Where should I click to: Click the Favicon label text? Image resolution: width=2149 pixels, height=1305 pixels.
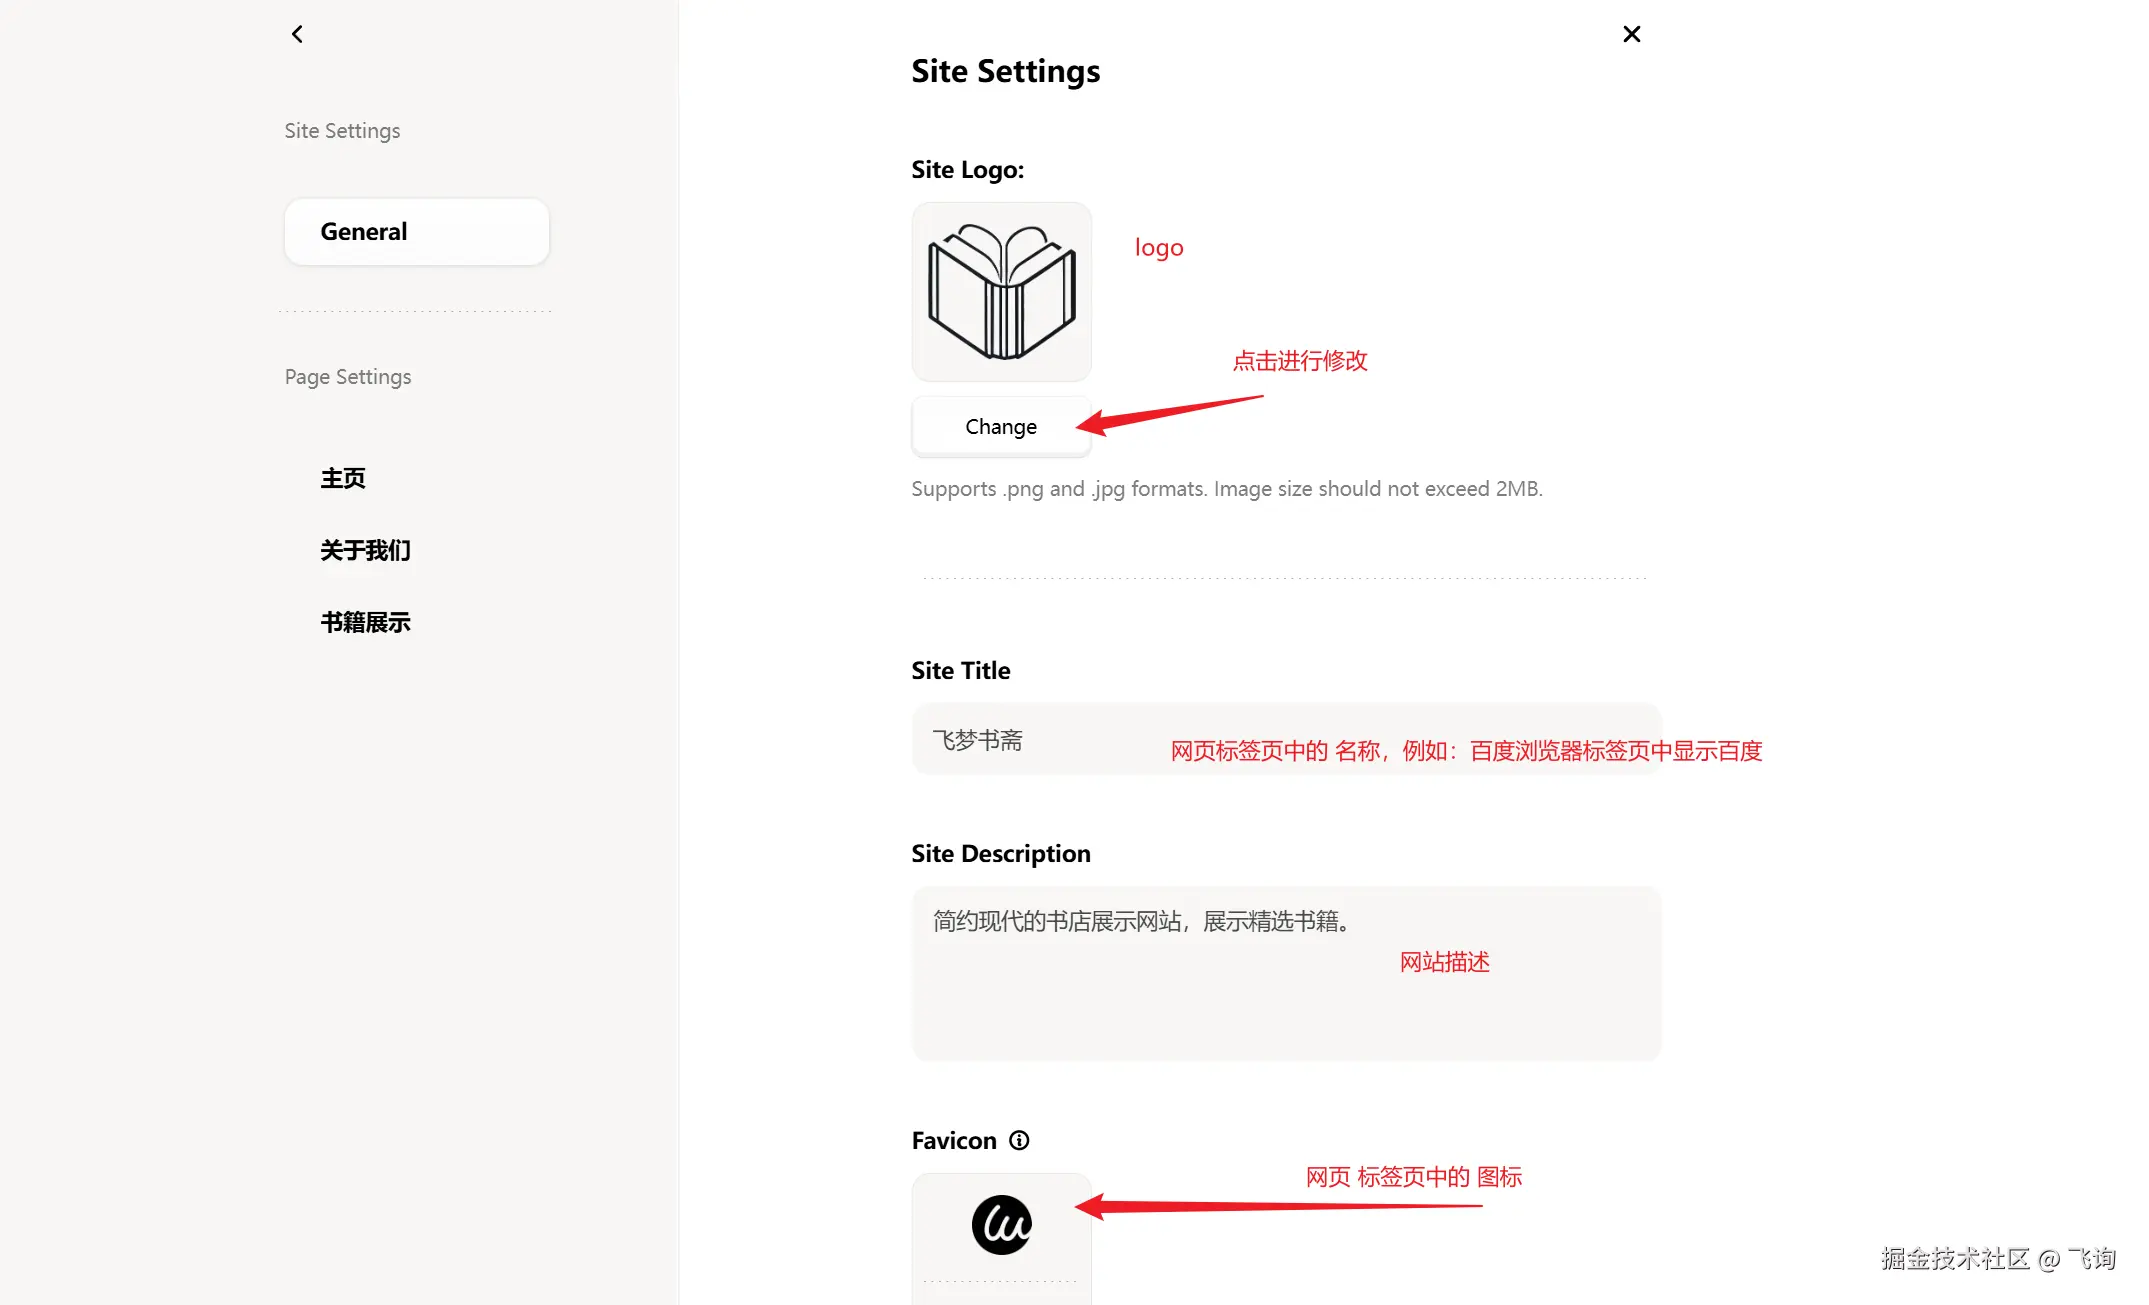click(x=954, y=1140)
